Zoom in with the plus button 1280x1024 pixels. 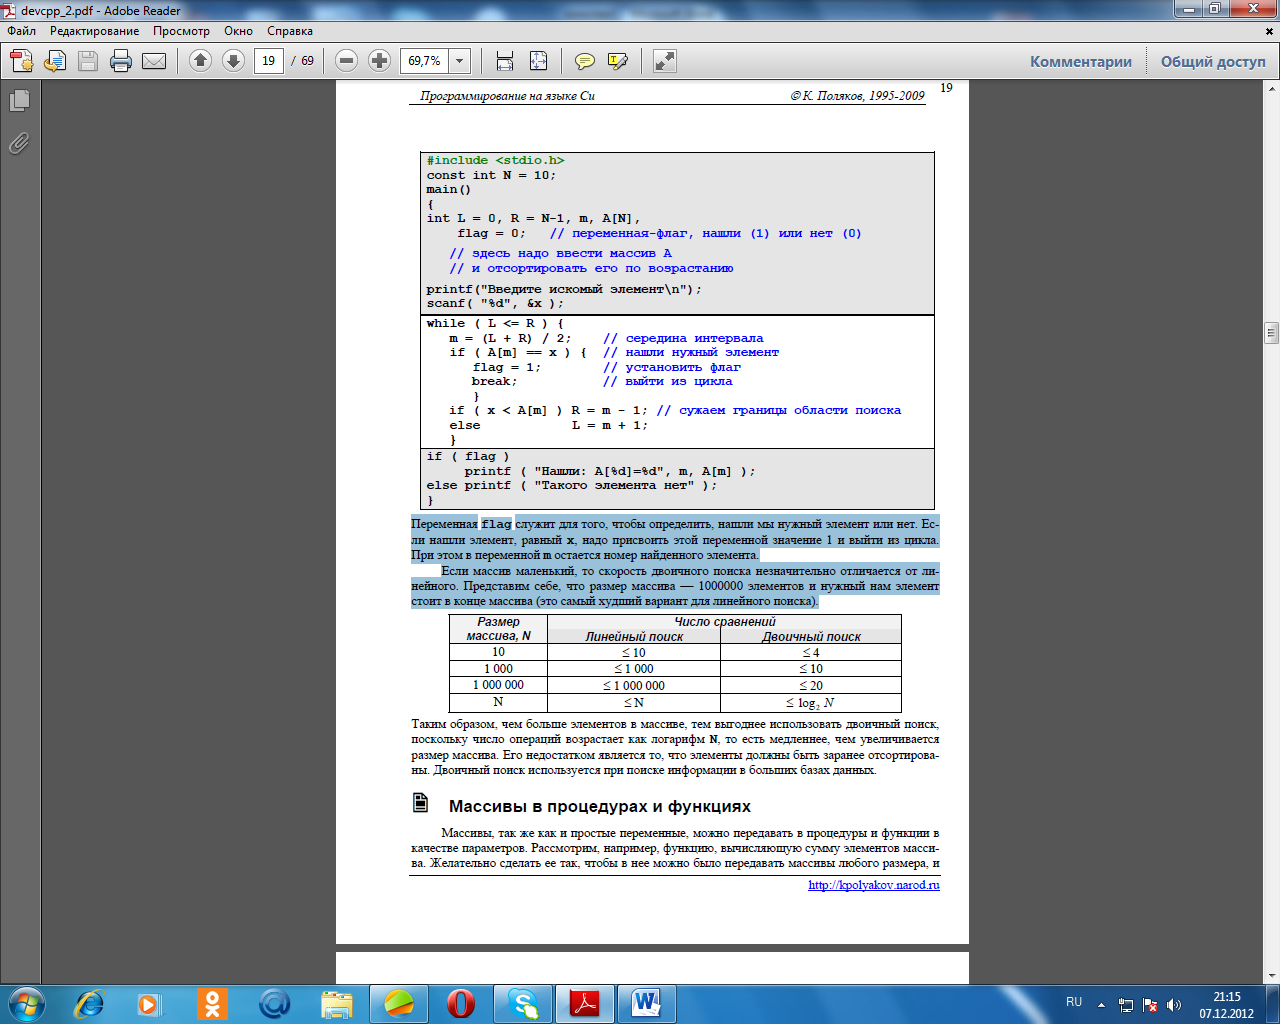tap(379, 61)
